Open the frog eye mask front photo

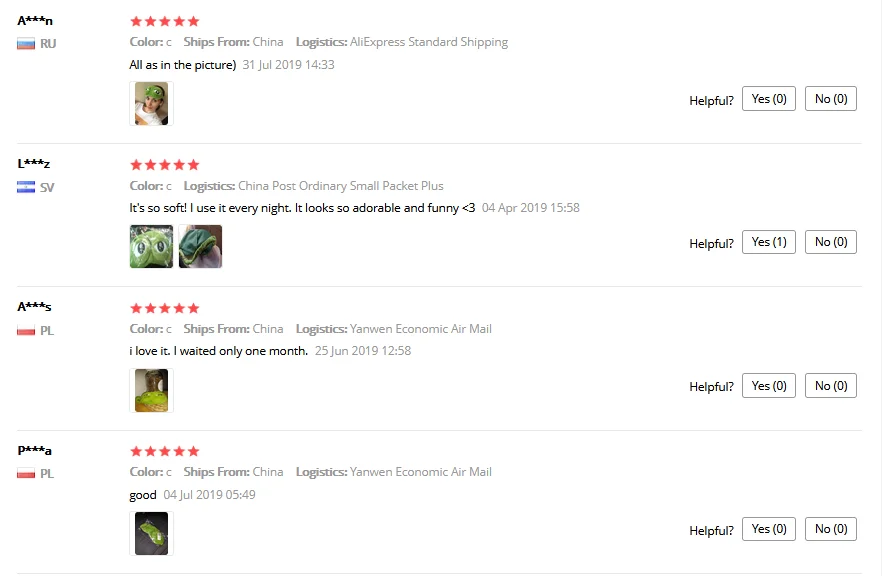(x=151, y=246)
